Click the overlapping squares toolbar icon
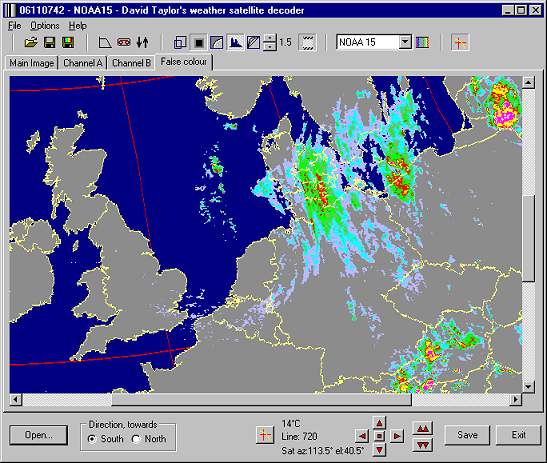 (x=180, y=43)
